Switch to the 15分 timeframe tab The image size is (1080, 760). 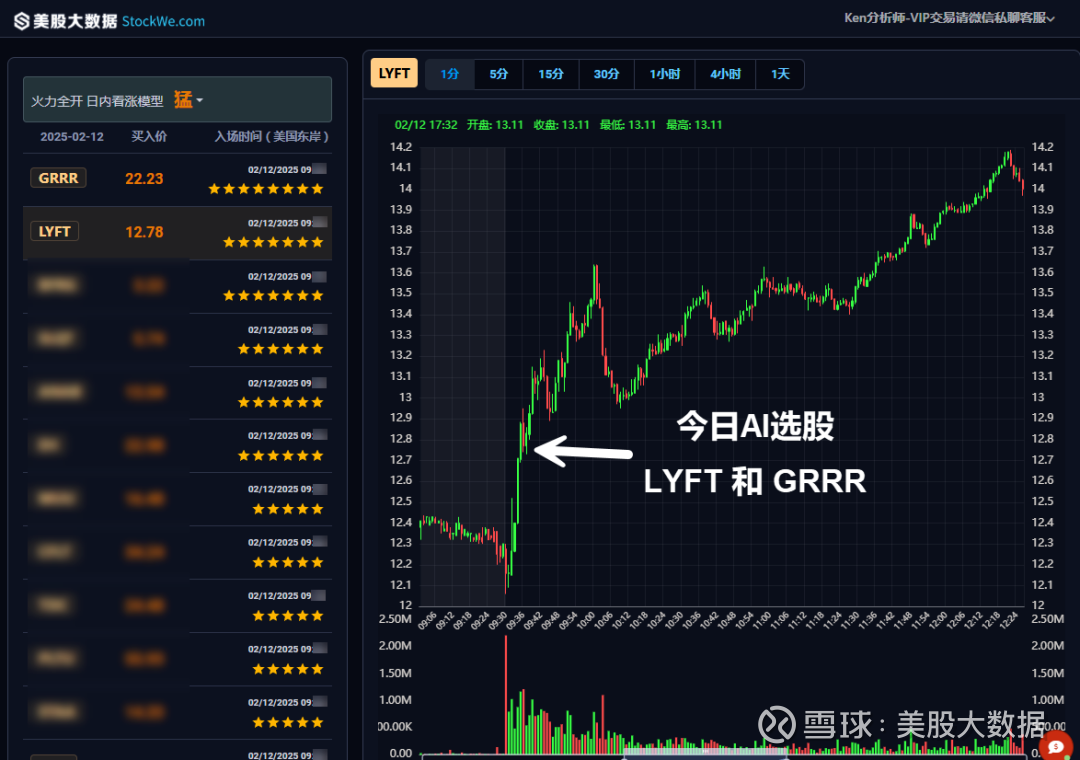(550, 74)
